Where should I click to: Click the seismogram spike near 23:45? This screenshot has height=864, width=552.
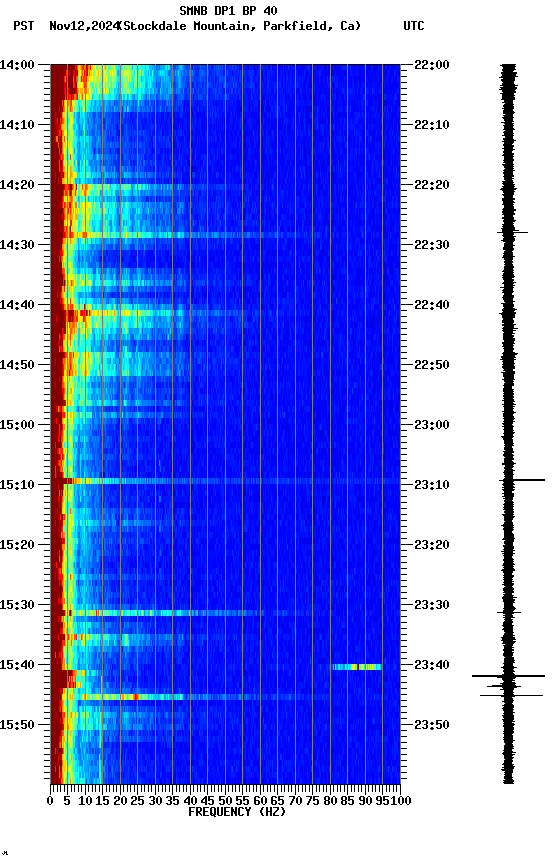click(511, 695)
